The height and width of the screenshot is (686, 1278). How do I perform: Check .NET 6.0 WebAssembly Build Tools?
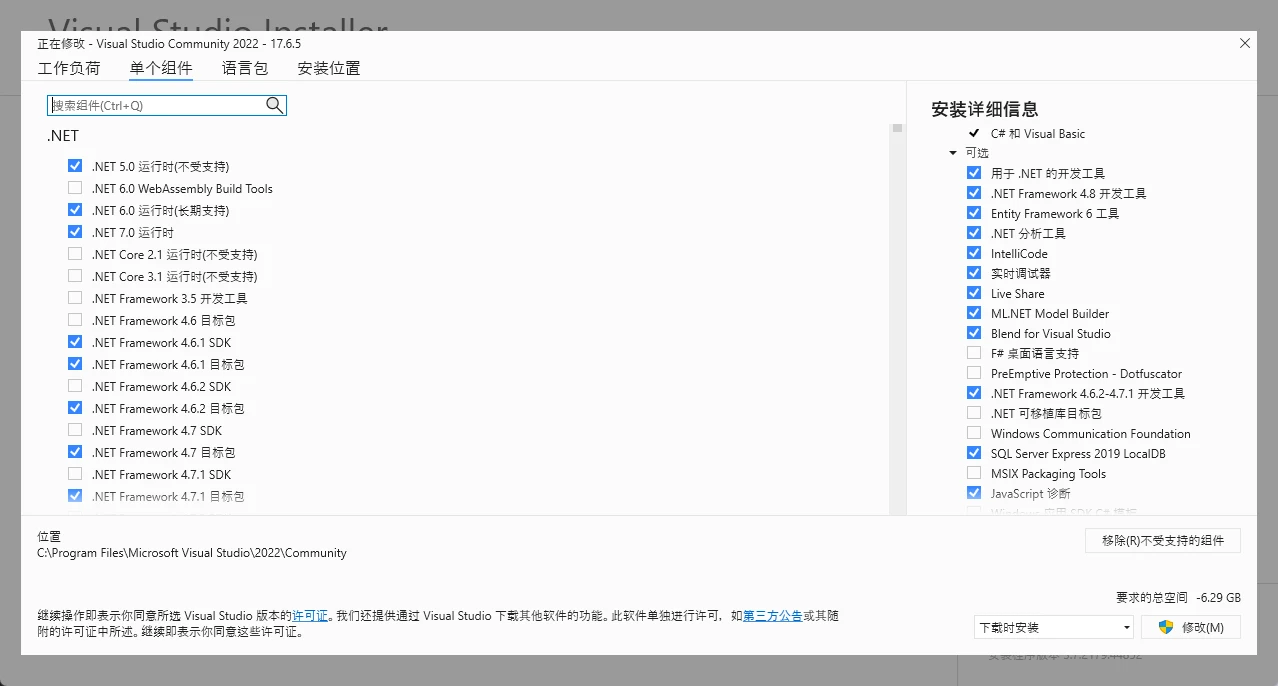pyautogui.click(x=75, y=188)
